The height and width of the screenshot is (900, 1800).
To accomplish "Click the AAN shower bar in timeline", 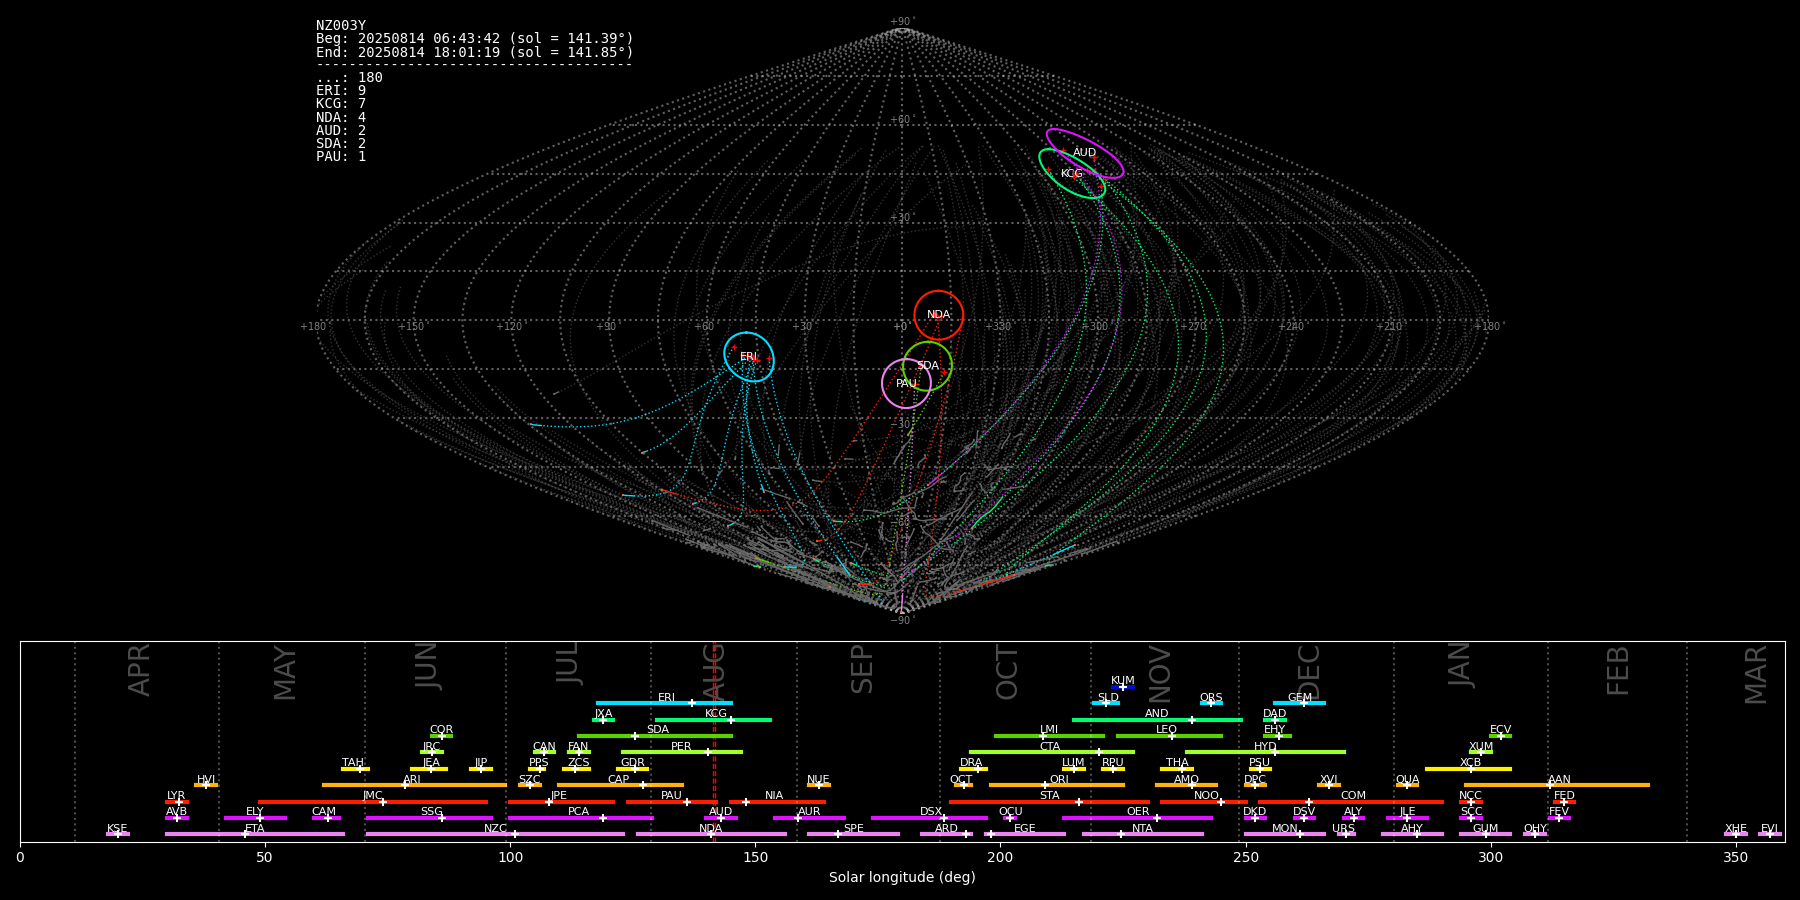I will coord(1557,785).
